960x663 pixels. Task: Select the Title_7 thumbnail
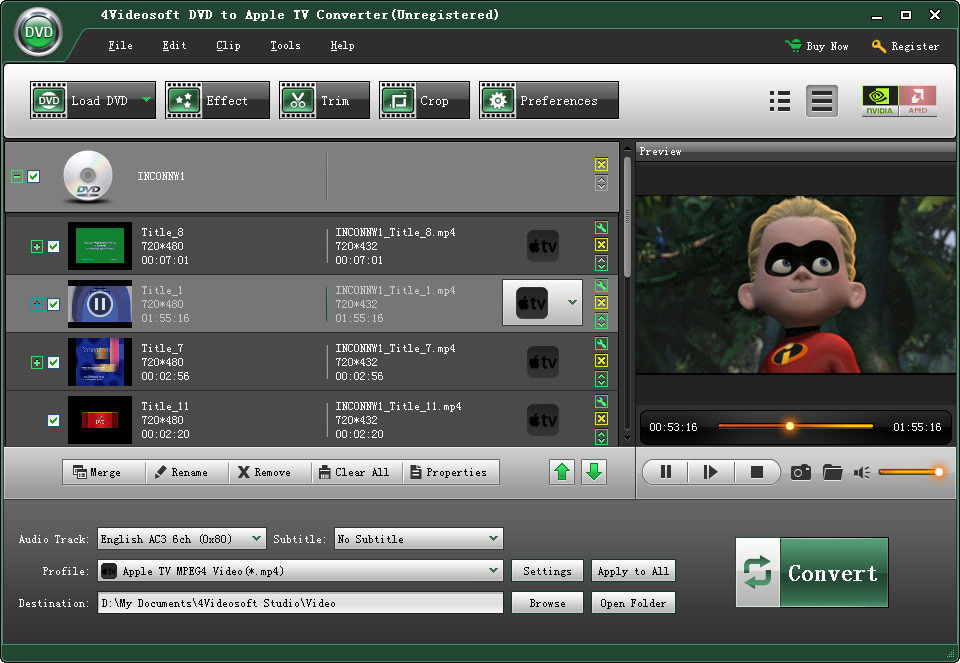pos(100,362)
